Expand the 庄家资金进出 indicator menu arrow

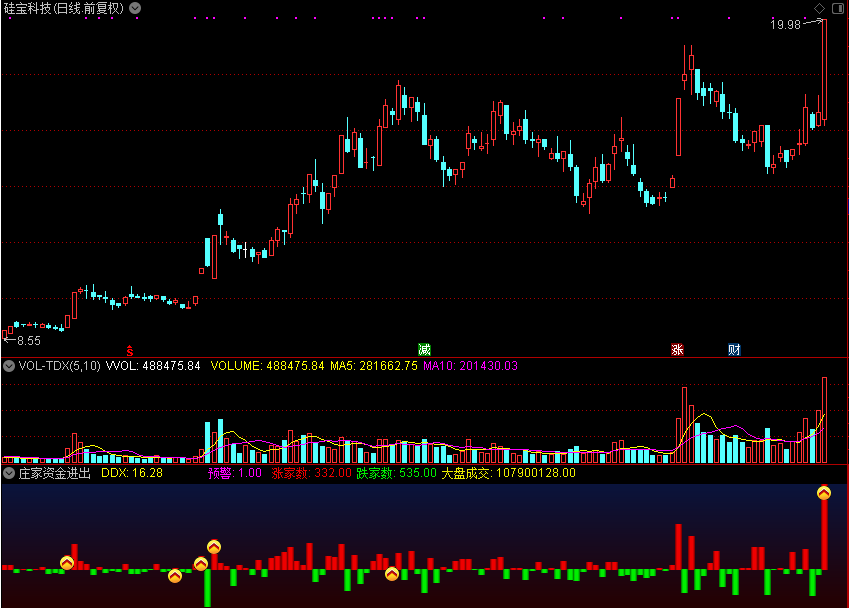point(9,473)
